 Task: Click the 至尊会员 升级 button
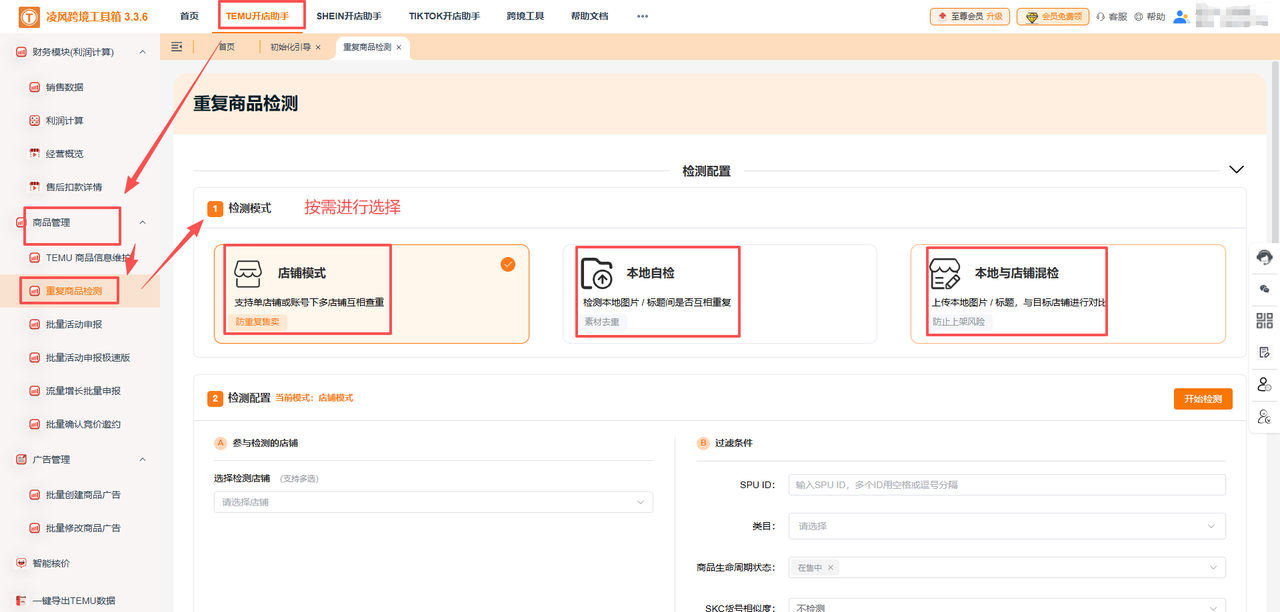(969, 16)
